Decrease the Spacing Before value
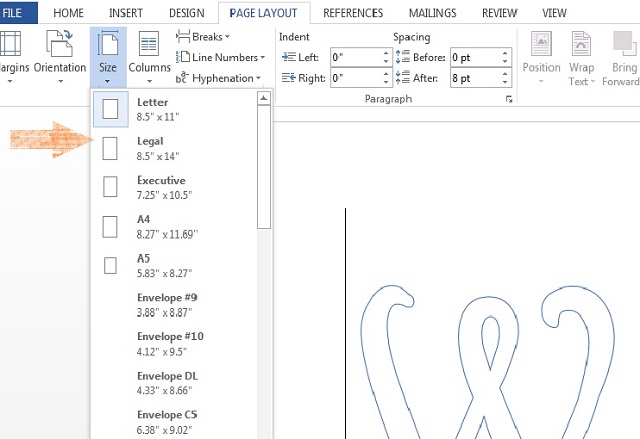 [505, 62]
